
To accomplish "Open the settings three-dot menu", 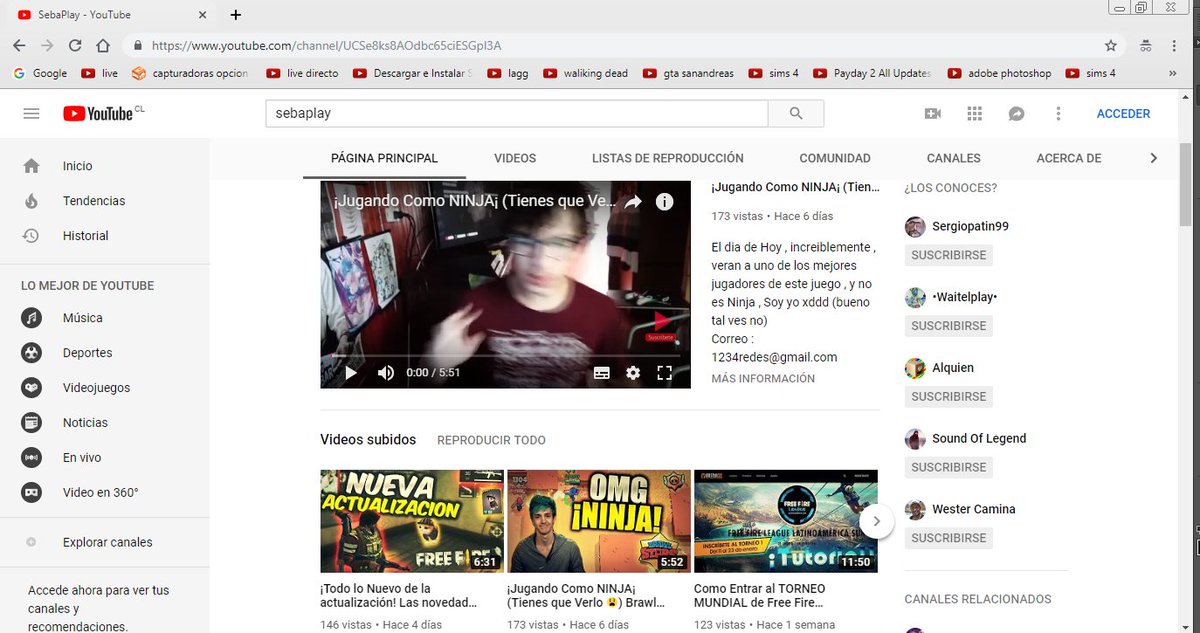I will pyautogui.click(x=1058, y=114).
